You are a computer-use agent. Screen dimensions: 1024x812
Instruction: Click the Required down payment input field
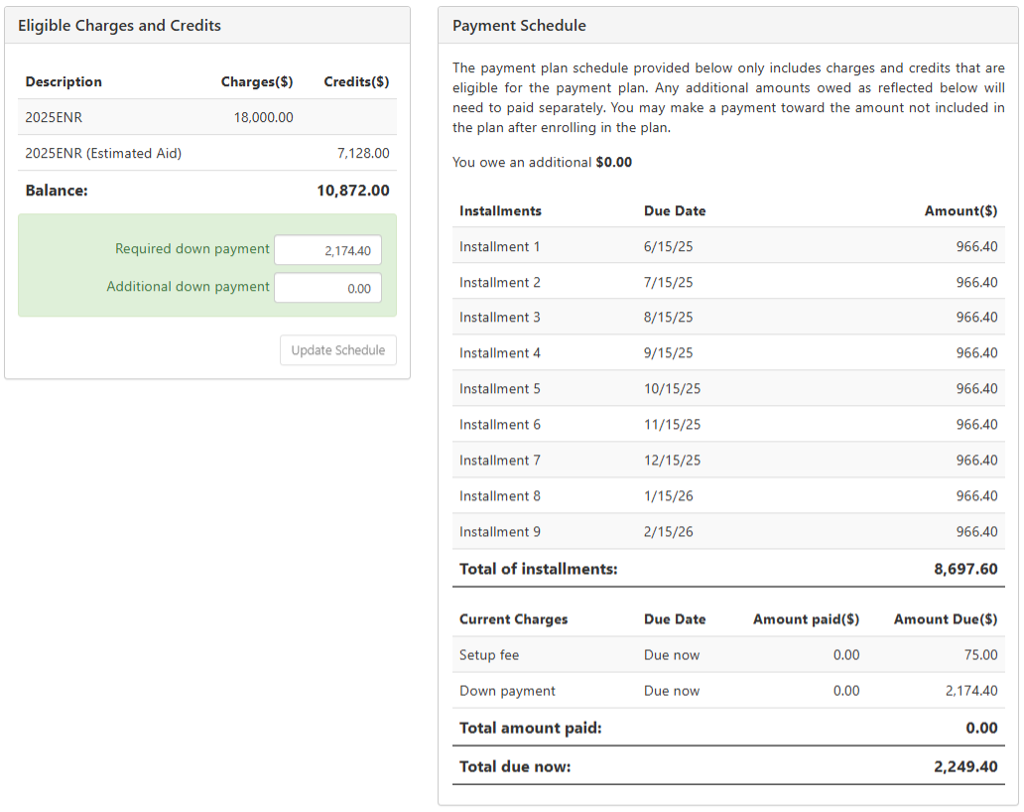click(327, 250)
